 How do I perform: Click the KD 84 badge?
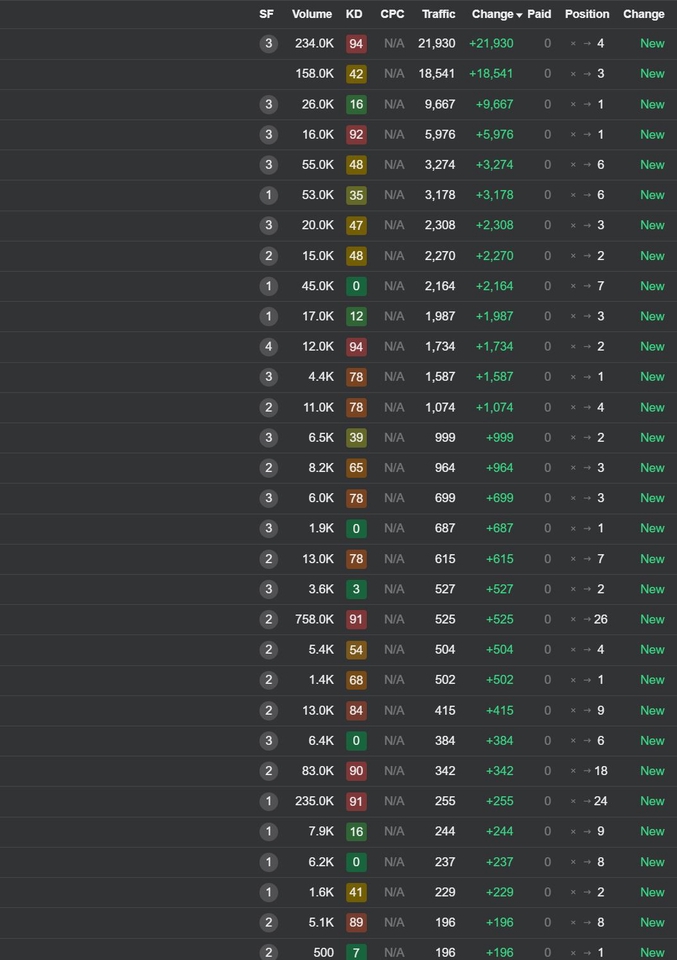[x=356, y=710]
